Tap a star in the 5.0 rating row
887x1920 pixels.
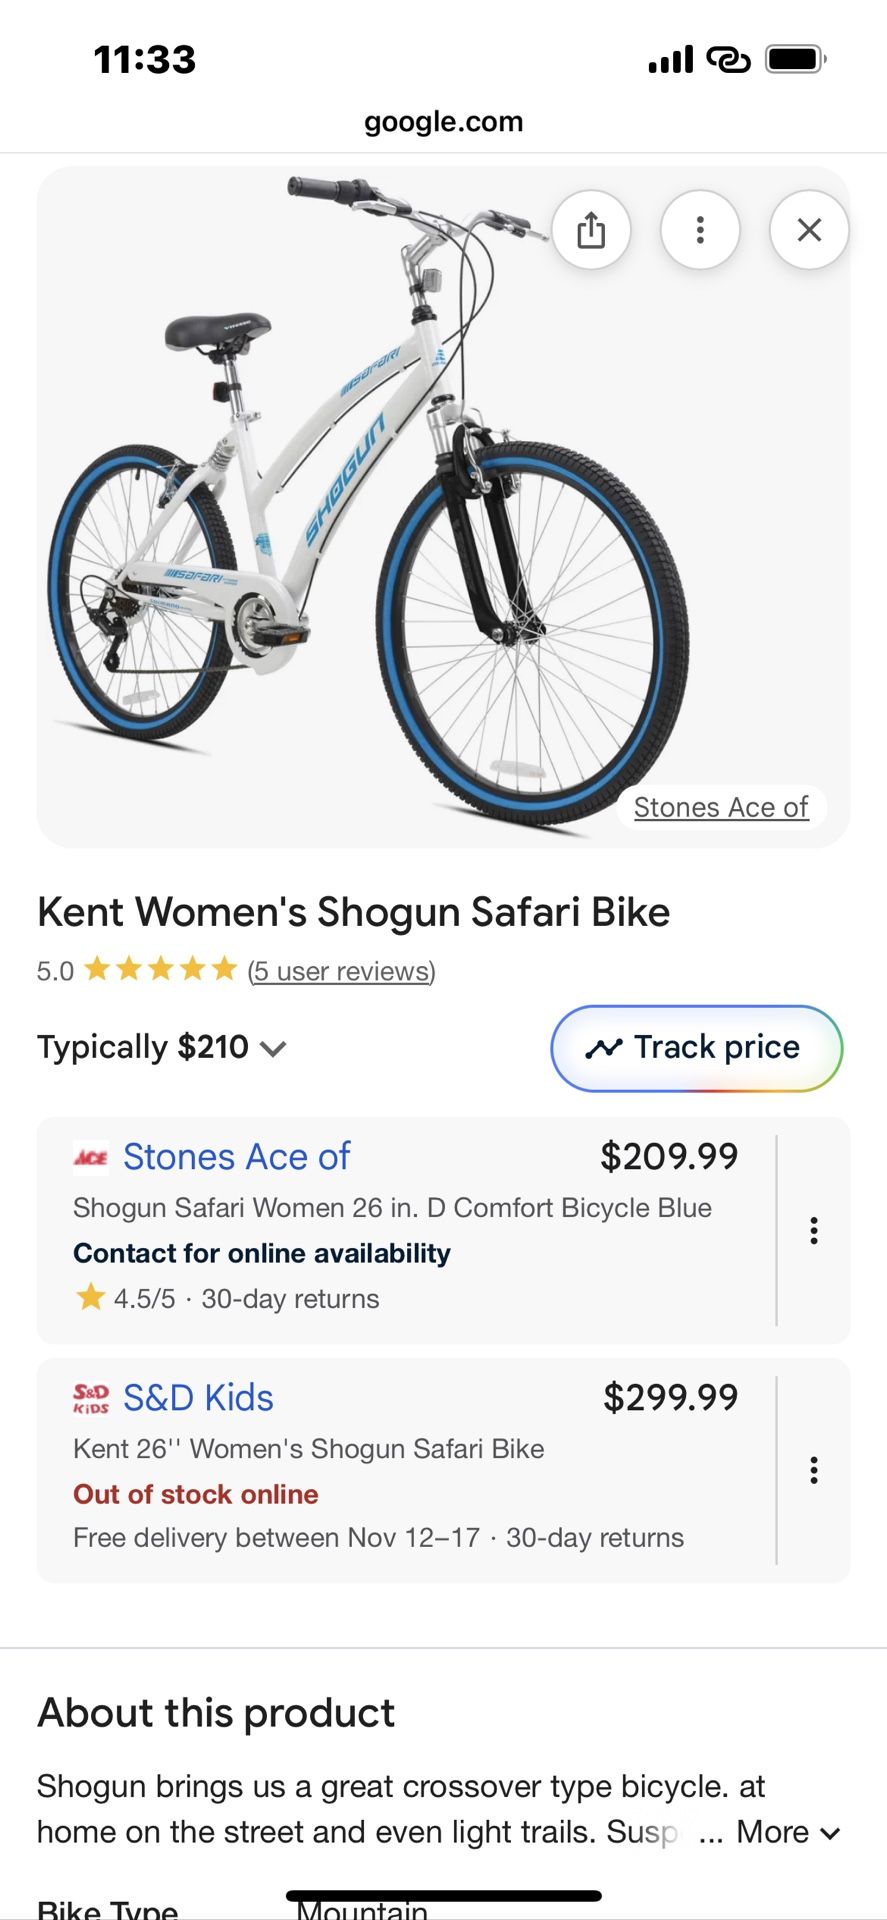point(160,968)
